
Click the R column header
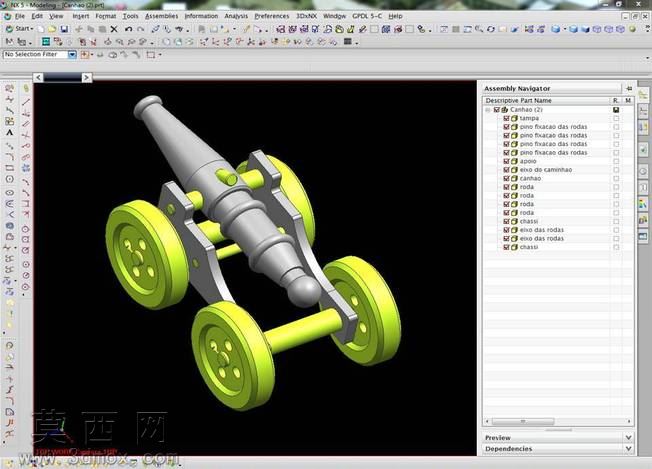615,101
